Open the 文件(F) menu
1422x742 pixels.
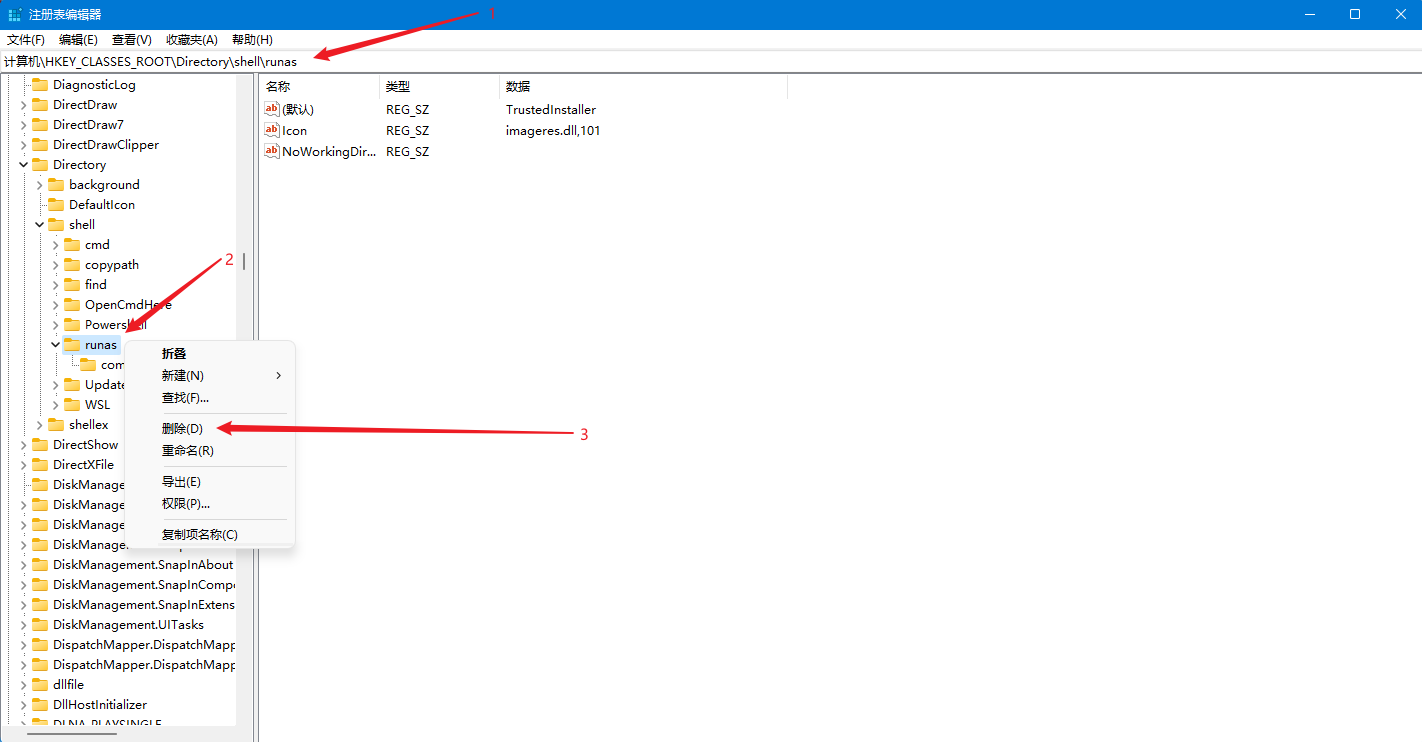click(26, 40)
